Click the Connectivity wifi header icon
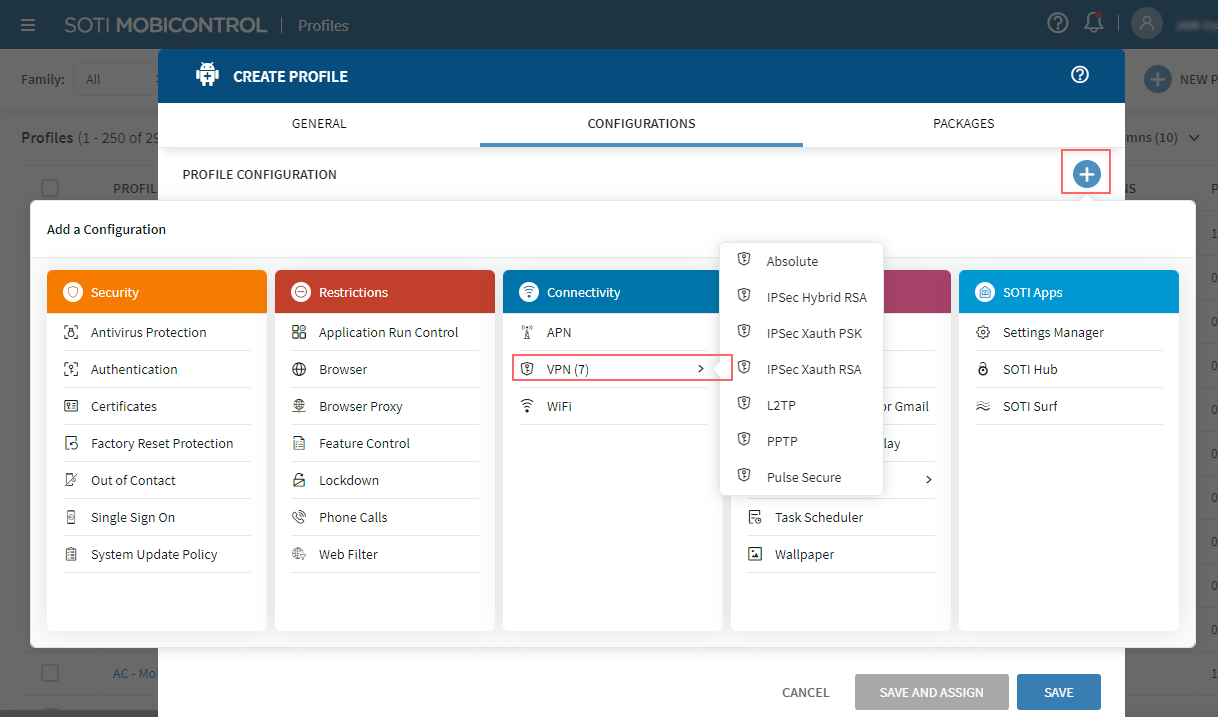The width and height of the screenshot is (1218, 717). tap(528, 292)
